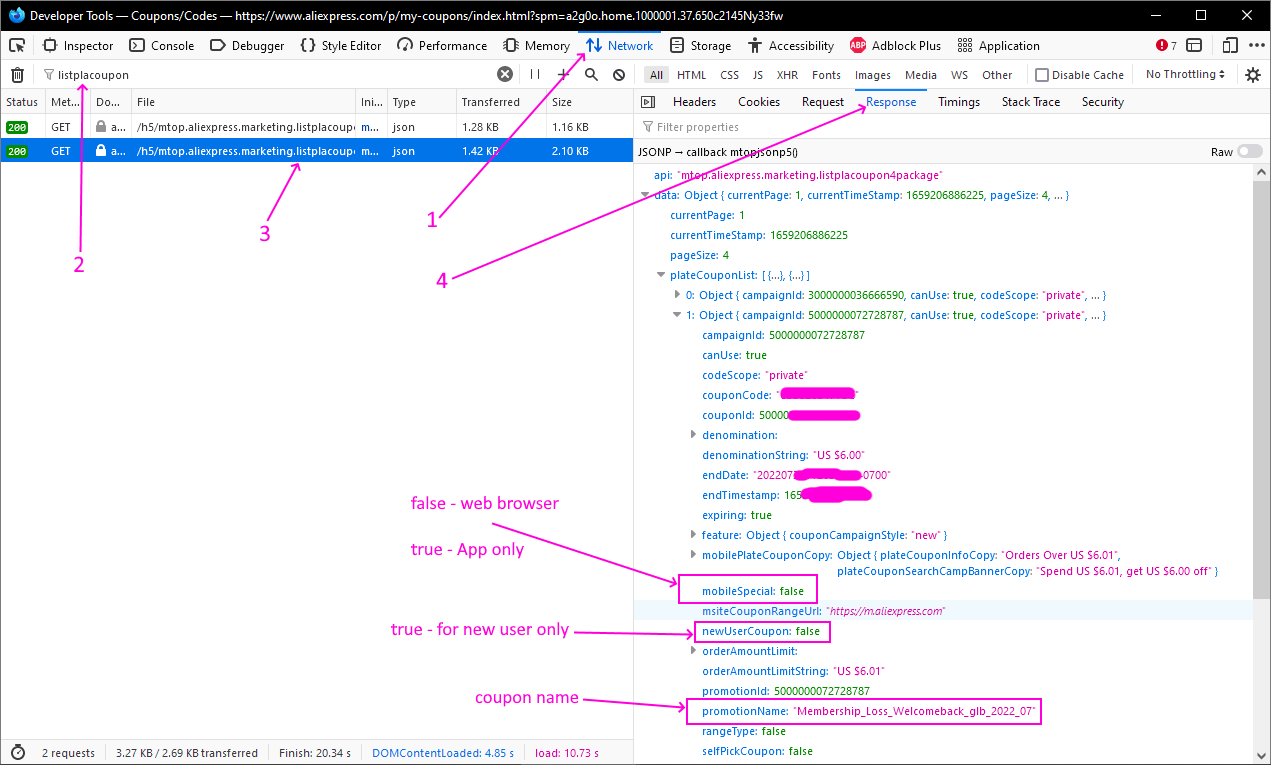Open the Security details tab
Image resolution: width=1271 pixels, height=765 pixels.
coord(1102,102)
